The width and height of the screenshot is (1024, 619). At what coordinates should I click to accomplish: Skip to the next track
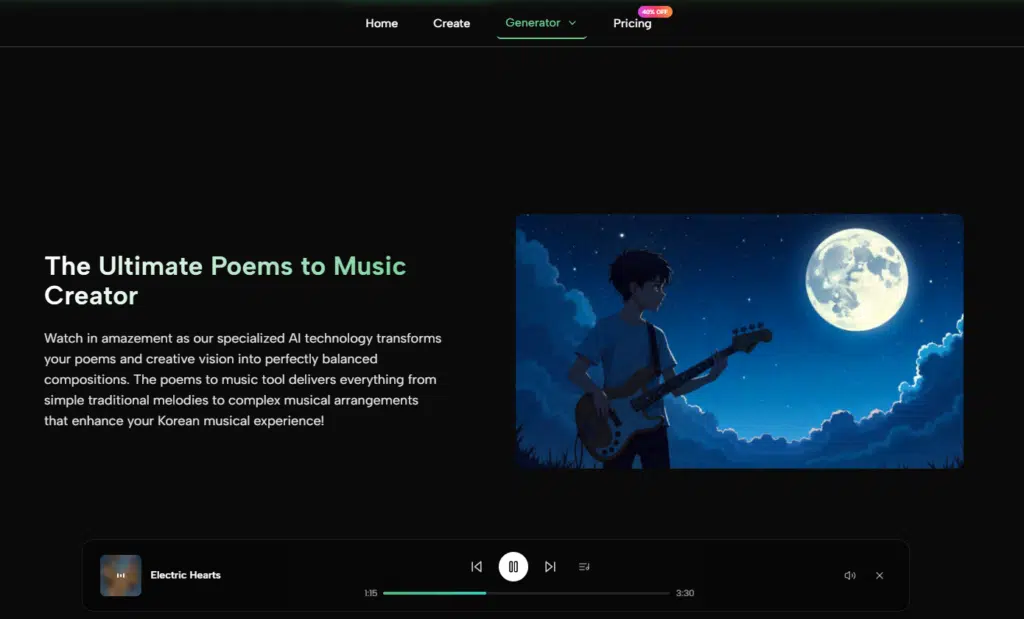551,567
